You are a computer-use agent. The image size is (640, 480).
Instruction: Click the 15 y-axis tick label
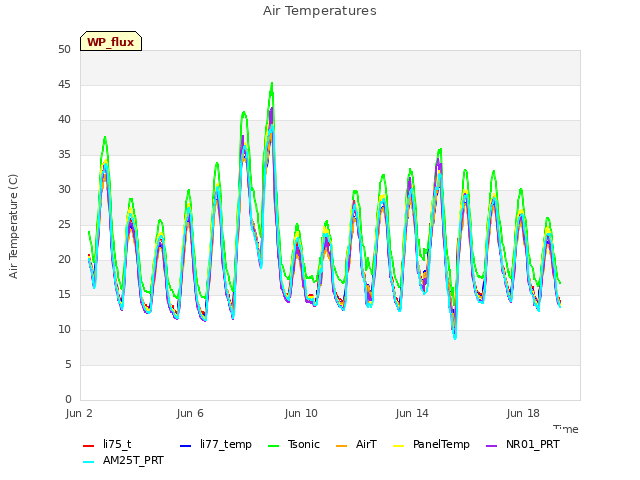[x=64, y=294]
